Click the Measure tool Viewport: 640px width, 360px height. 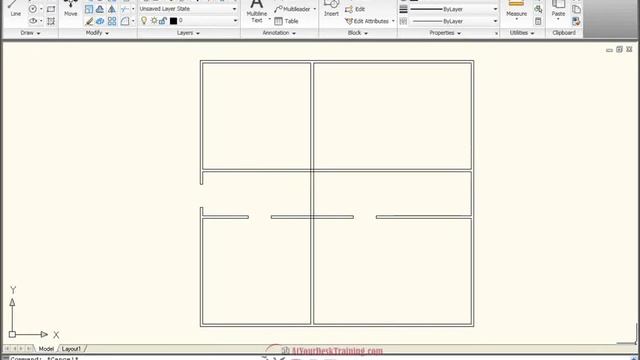(516, 9)
